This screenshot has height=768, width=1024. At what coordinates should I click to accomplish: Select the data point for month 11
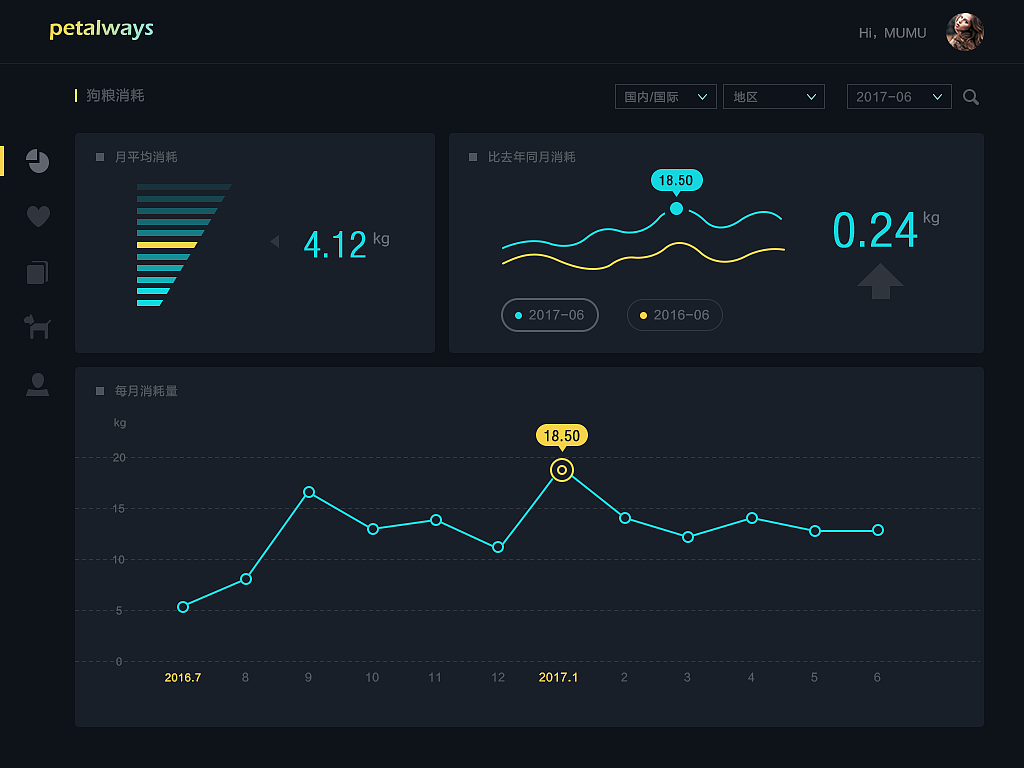436,520
